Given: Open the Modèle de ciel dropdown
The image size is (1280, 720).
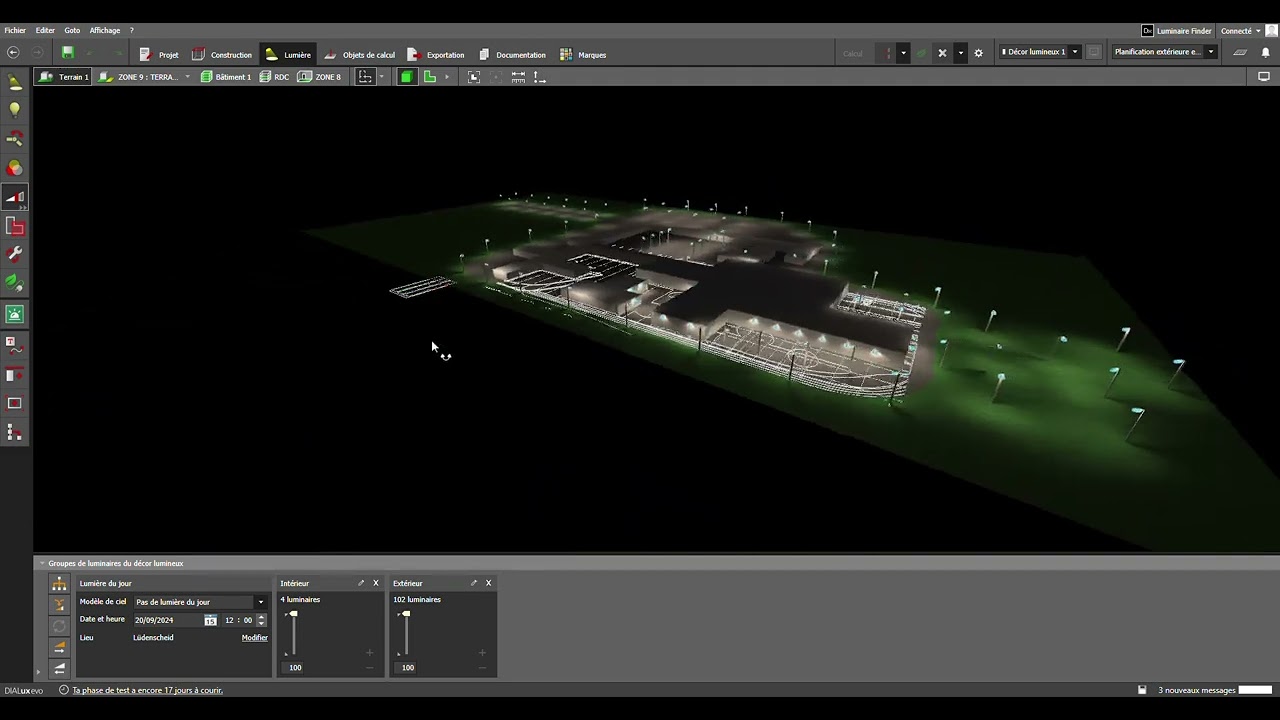Looking at the screenshot, I should click(x=200, y=602).
